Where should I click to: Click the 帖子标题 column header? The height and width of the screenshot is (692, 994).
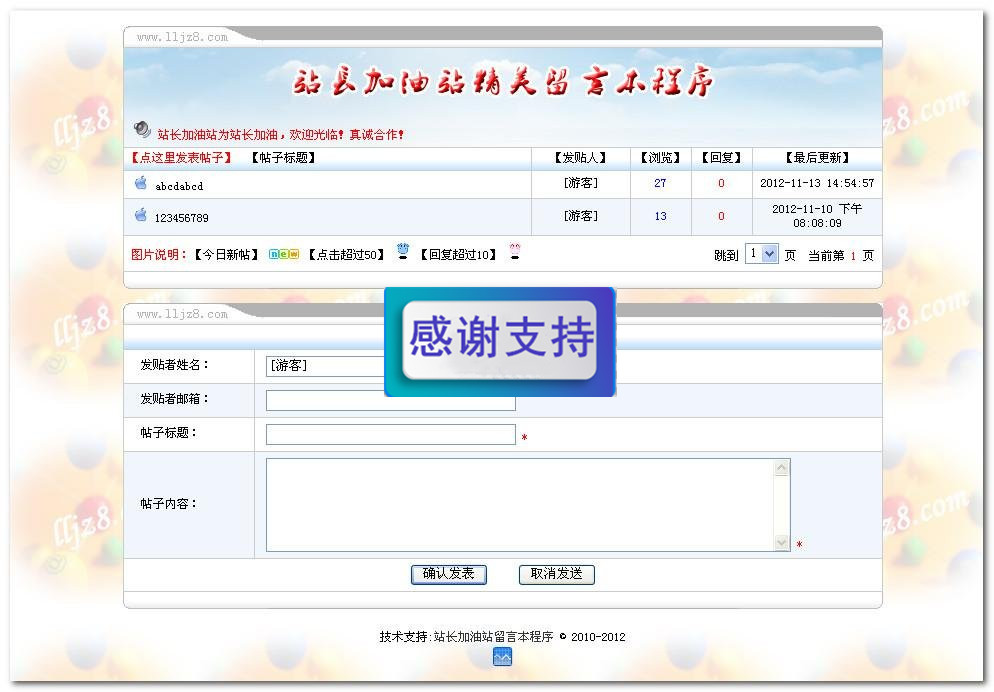click(283, 158)
